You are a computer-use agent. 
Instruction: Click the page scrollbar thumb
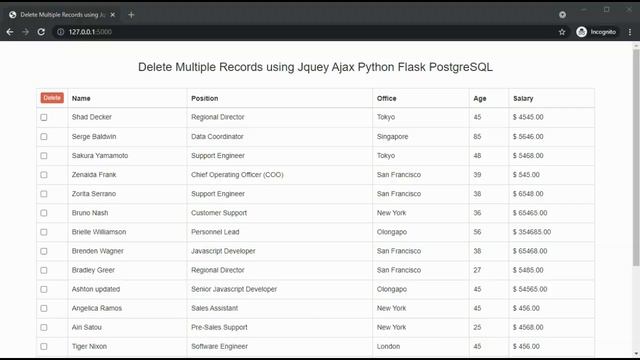[x=636, y=158]
